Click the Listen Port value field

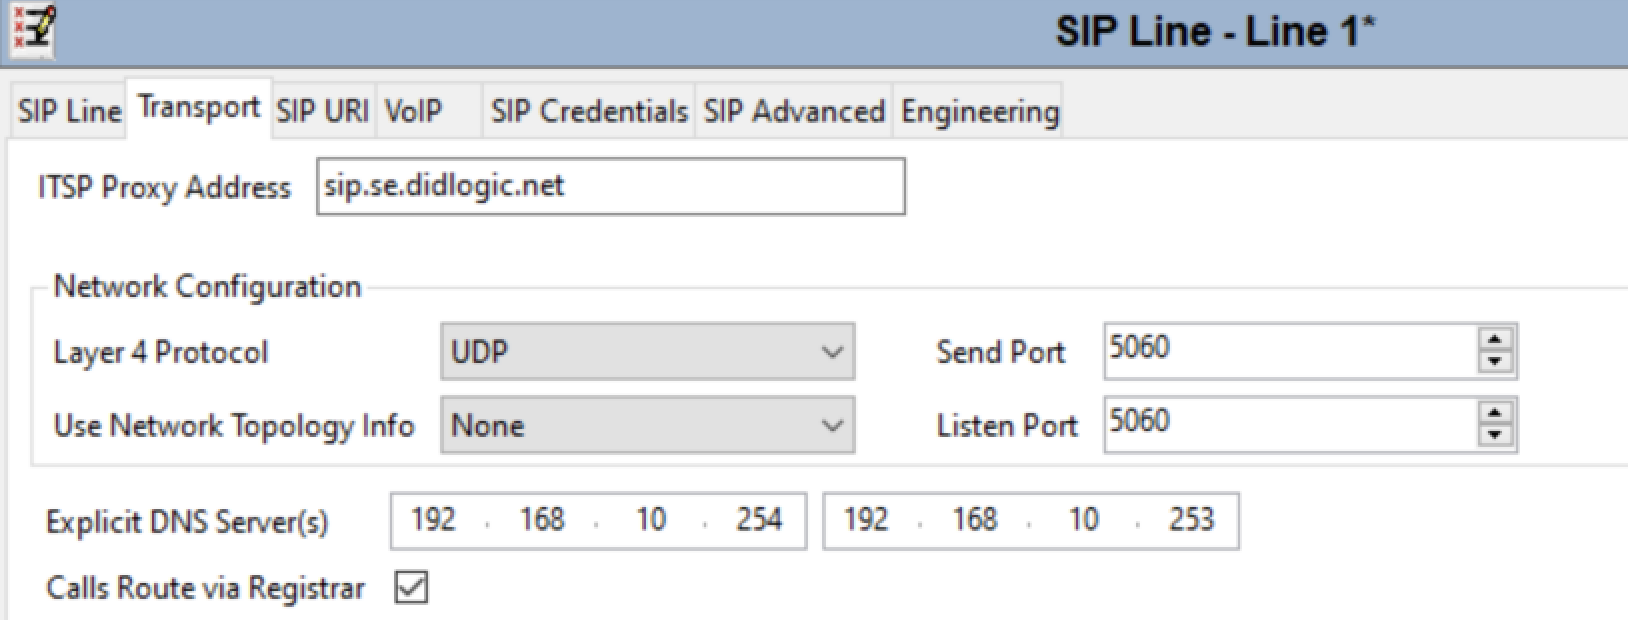(1290, 424)
